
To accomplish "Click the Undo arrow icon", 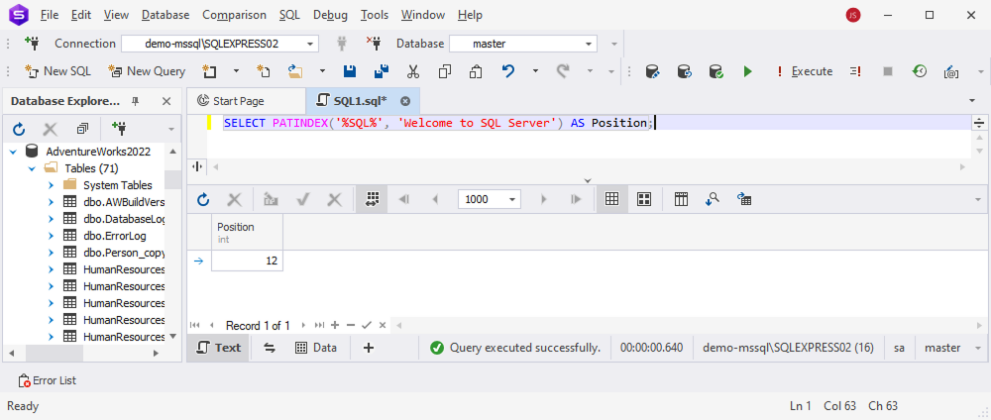I will pos(508,71).
